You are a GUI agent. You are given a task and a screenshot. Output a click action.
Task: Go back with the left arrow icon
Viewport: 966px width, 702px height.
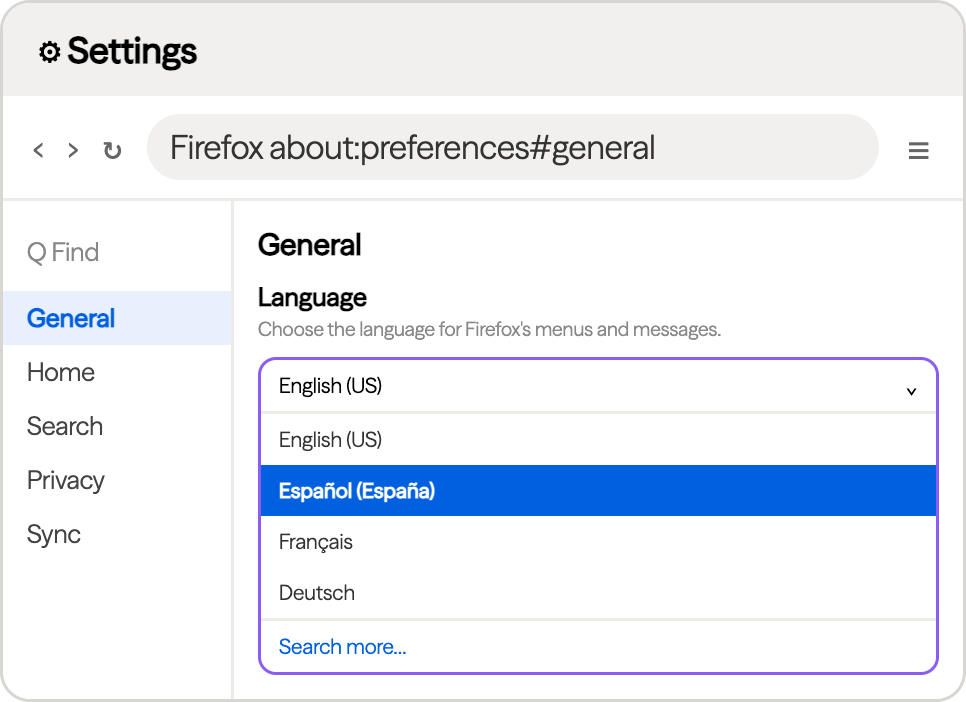tap(38, 150)
